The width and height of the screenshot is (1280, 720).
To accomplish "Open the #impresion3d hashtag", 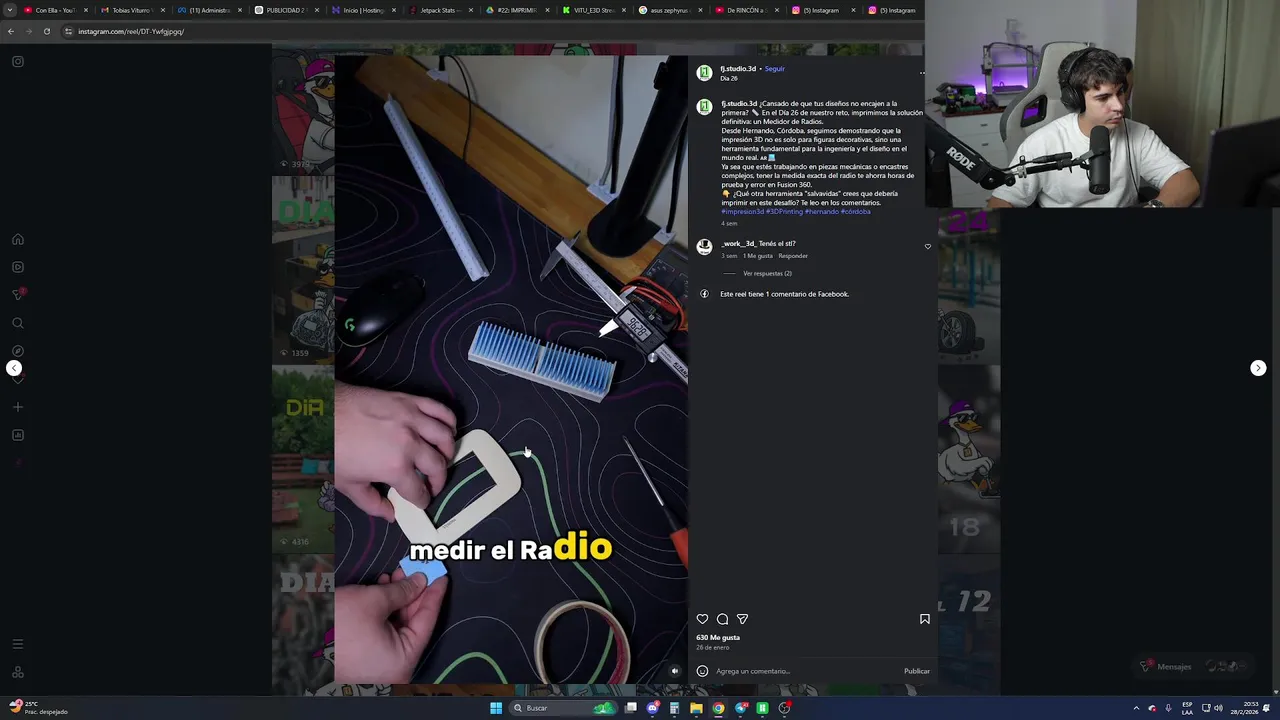I will (743, 212).
